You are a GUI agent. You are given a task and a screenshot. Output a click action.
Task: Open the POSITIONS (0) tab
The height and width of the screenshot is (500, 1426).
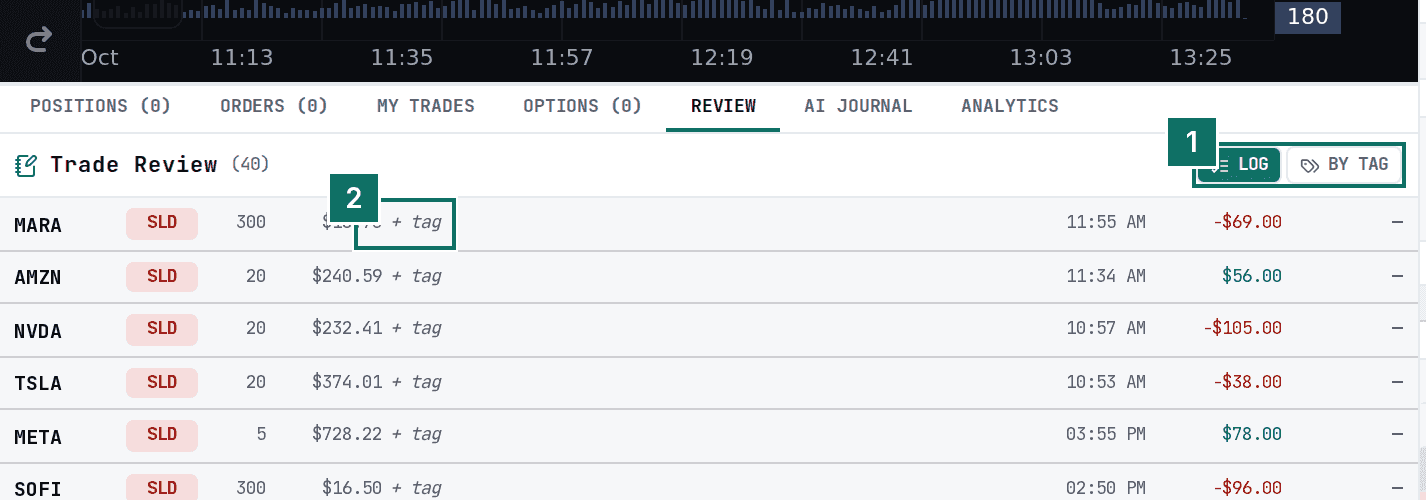pyautogui.click(x=101, y=106)
